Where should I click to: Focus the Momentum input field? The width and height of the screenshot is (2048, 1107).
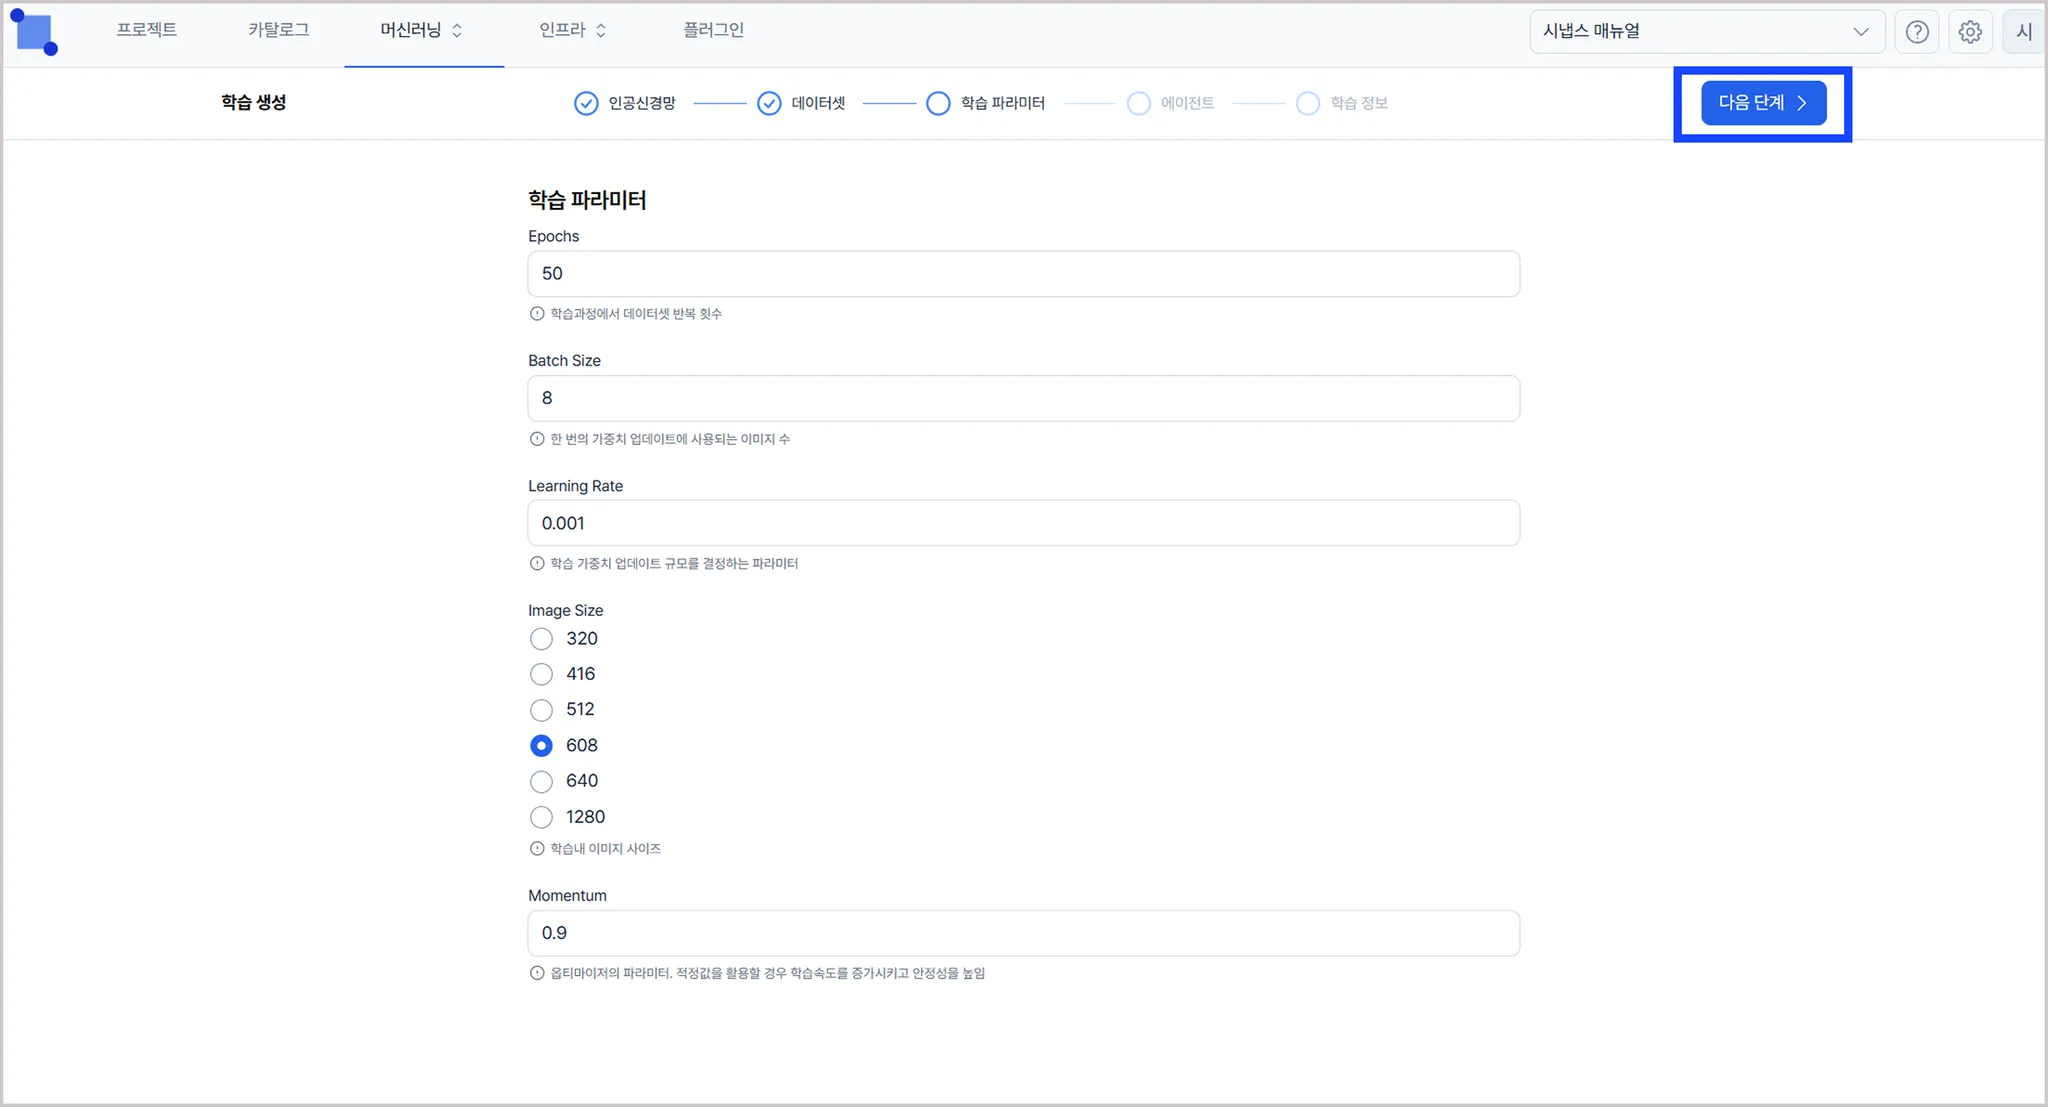(1023, 933)
